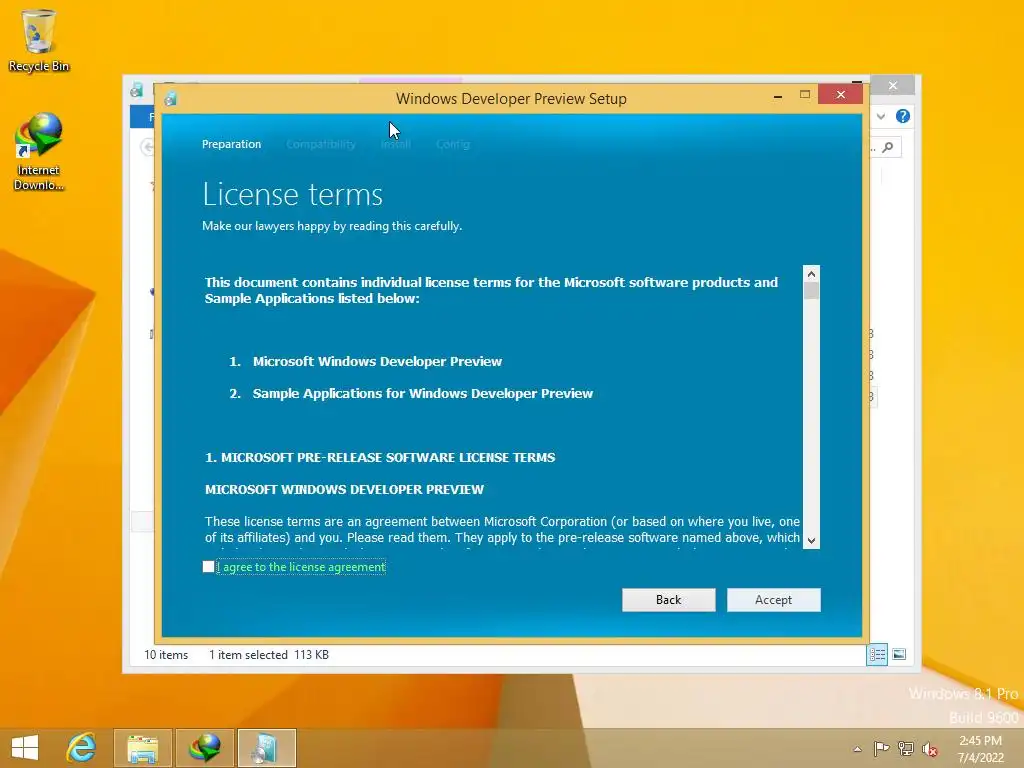This screenshot has width=1024, height=768.
Task: Select the Preparation step tab
Action: 231,144
